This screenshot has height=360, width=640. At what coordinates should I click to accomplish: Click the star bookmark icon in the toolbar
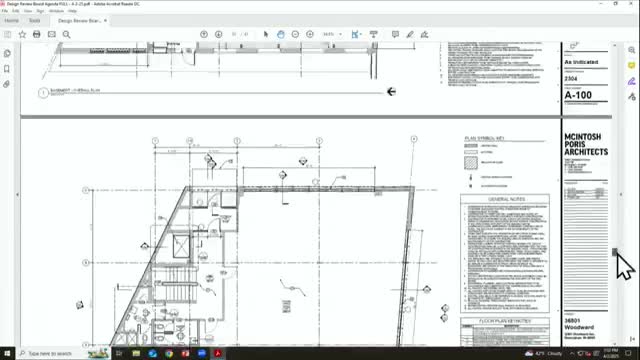pyautogui.click(x=22, y=34)
